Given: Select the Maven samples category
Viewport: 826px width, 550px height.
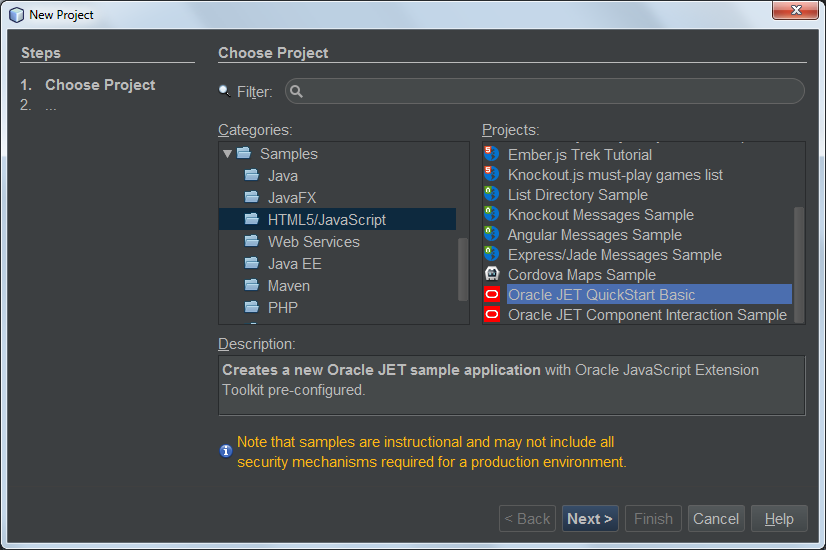Looking at the screenshot, I should (288, 286).
